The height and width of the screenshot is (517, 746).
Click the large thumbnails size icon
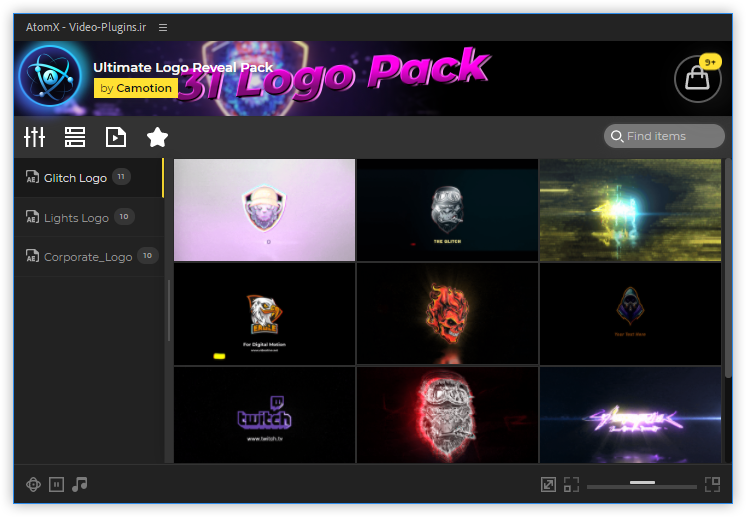[x=712, y=485]
